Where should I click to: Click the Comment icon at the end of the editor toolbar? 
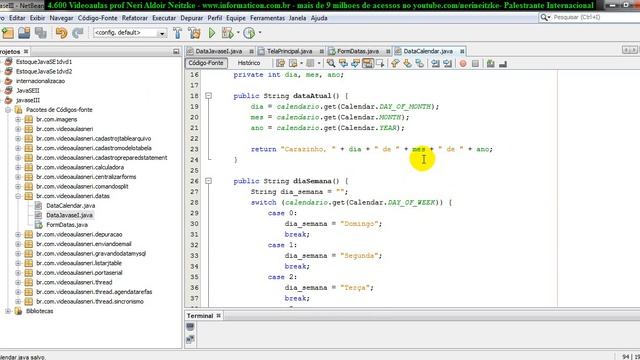point(503,63)
